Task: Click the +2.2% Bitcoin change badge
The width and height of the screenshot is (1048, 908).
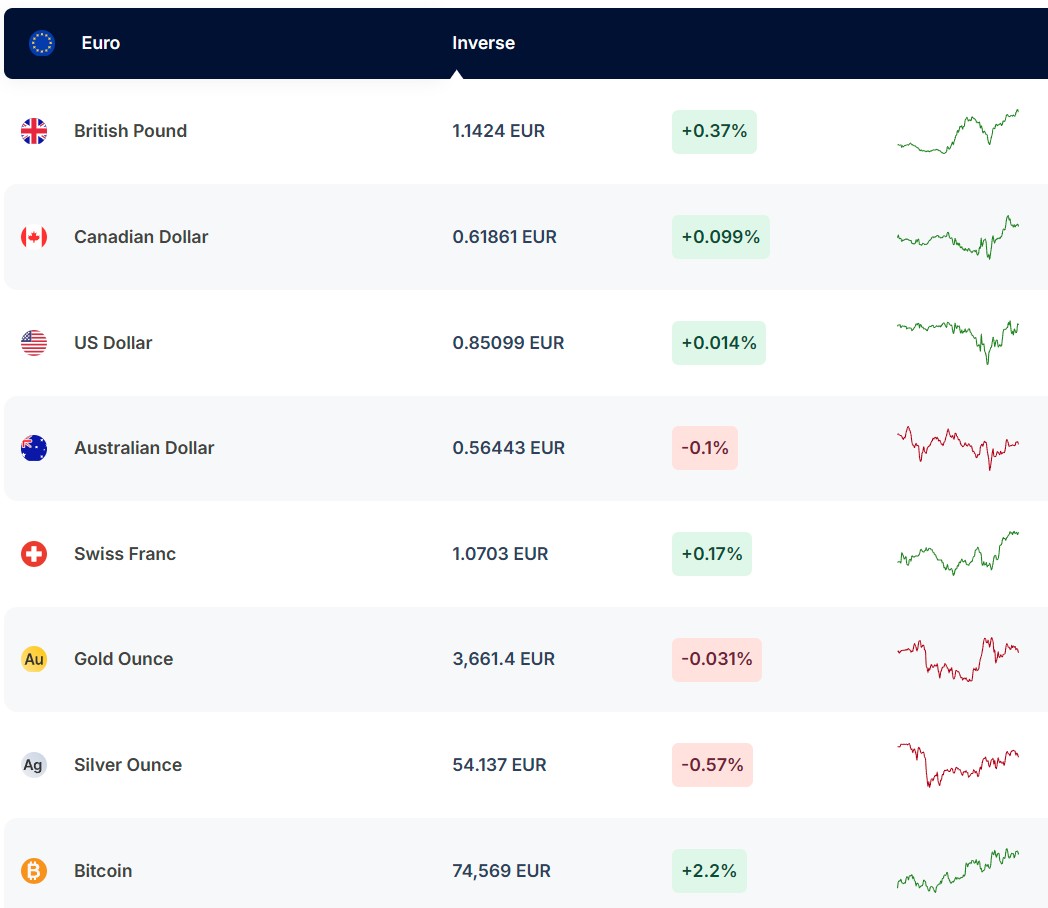Action: pos(709,871)
